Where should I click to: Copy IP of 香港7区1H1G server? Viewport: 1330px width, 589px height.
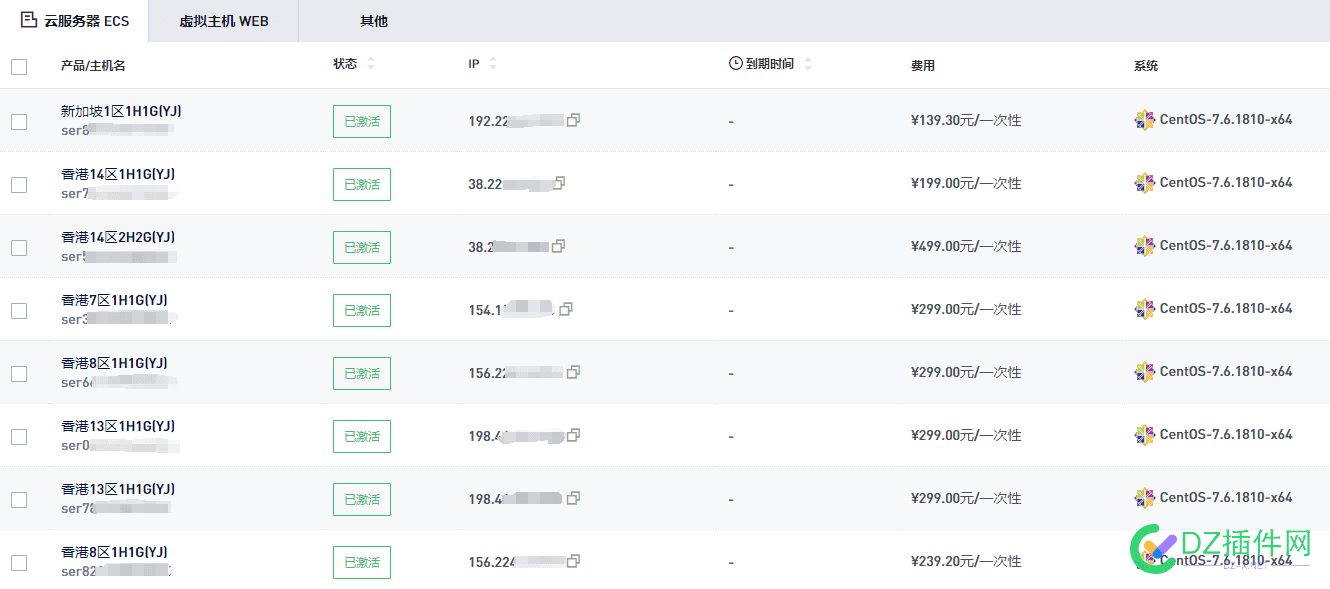point(565,309)
